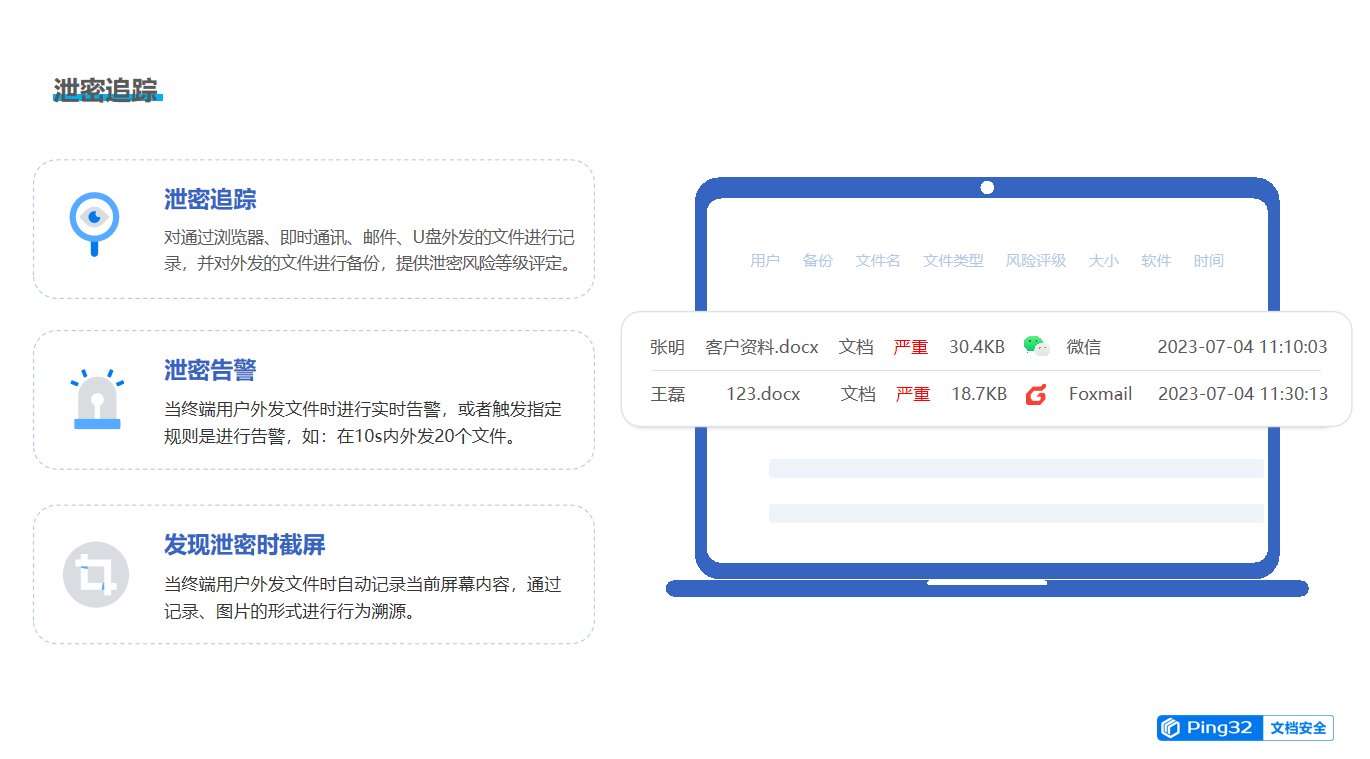Click the Ping32 logo badge
The height and width of the screenshot is (759, 1370).
1211,728
